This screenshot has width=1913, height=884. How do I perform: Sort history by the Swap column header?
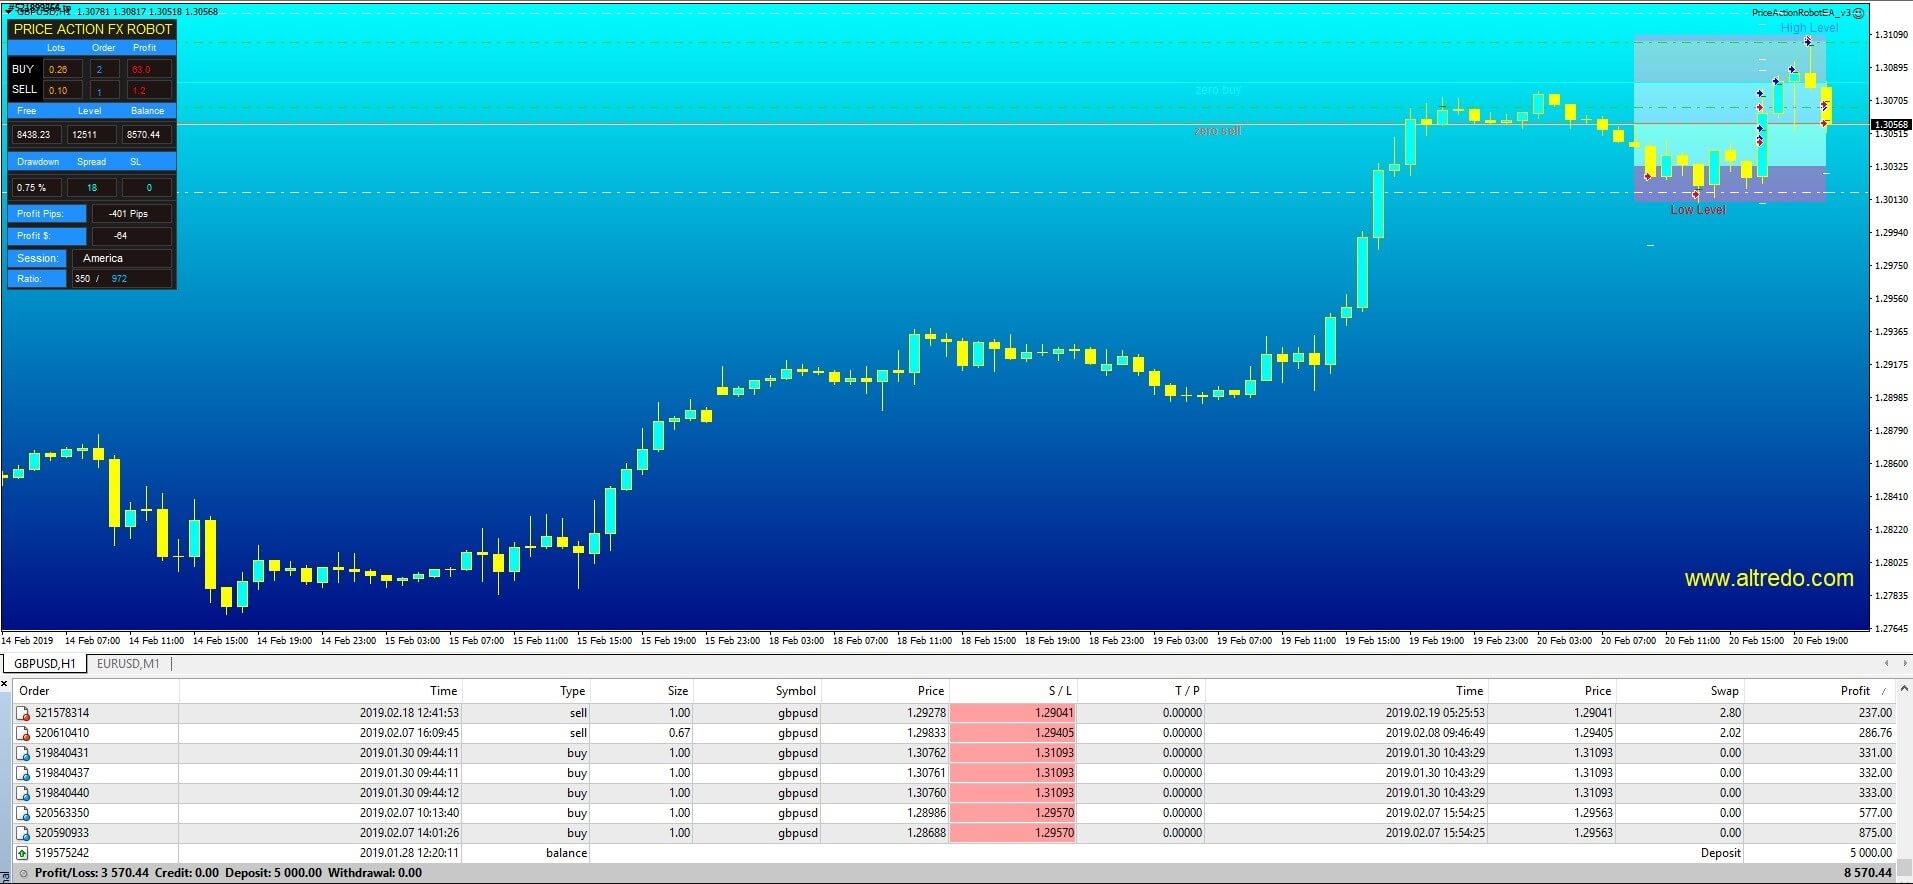point(1725,691)
